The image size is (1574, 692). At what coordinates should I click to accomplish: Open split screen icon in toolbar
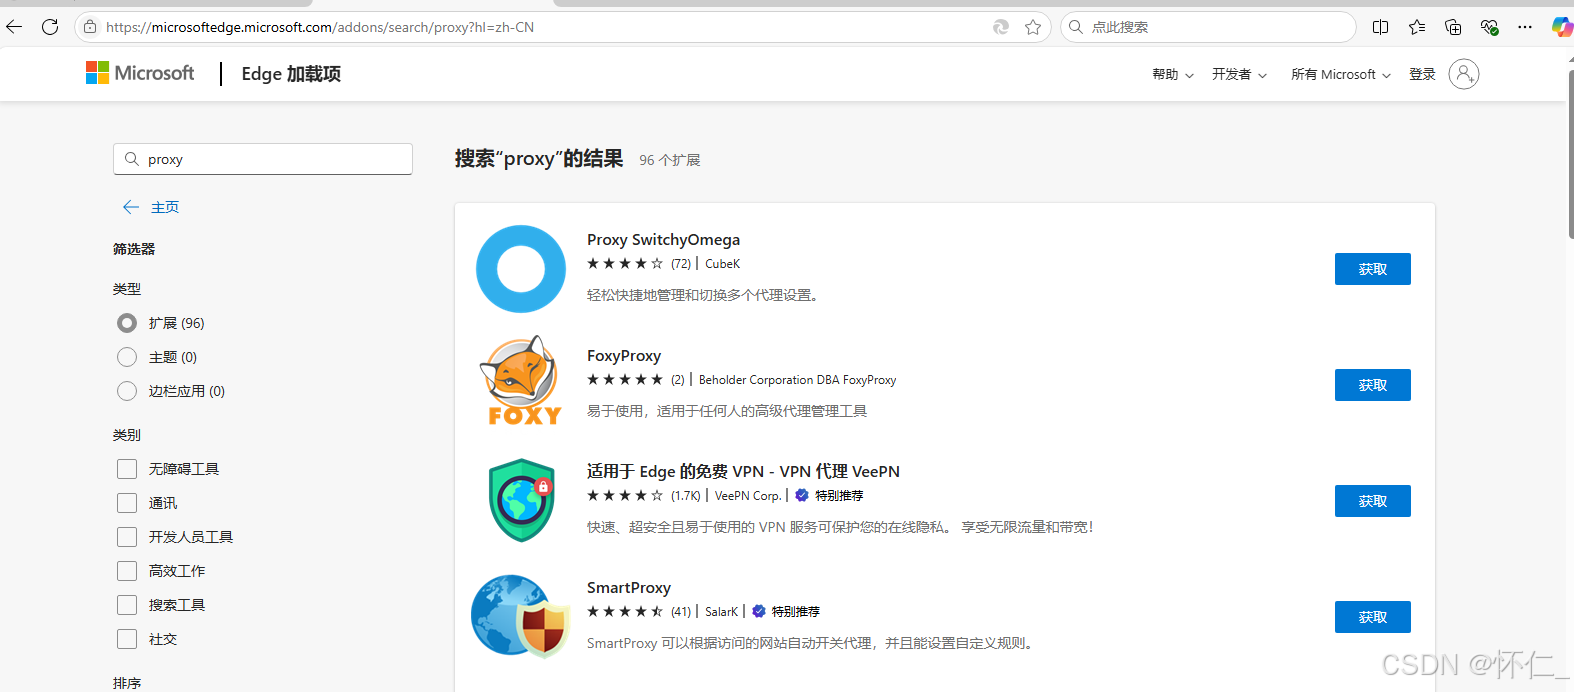coord(1381,27)
